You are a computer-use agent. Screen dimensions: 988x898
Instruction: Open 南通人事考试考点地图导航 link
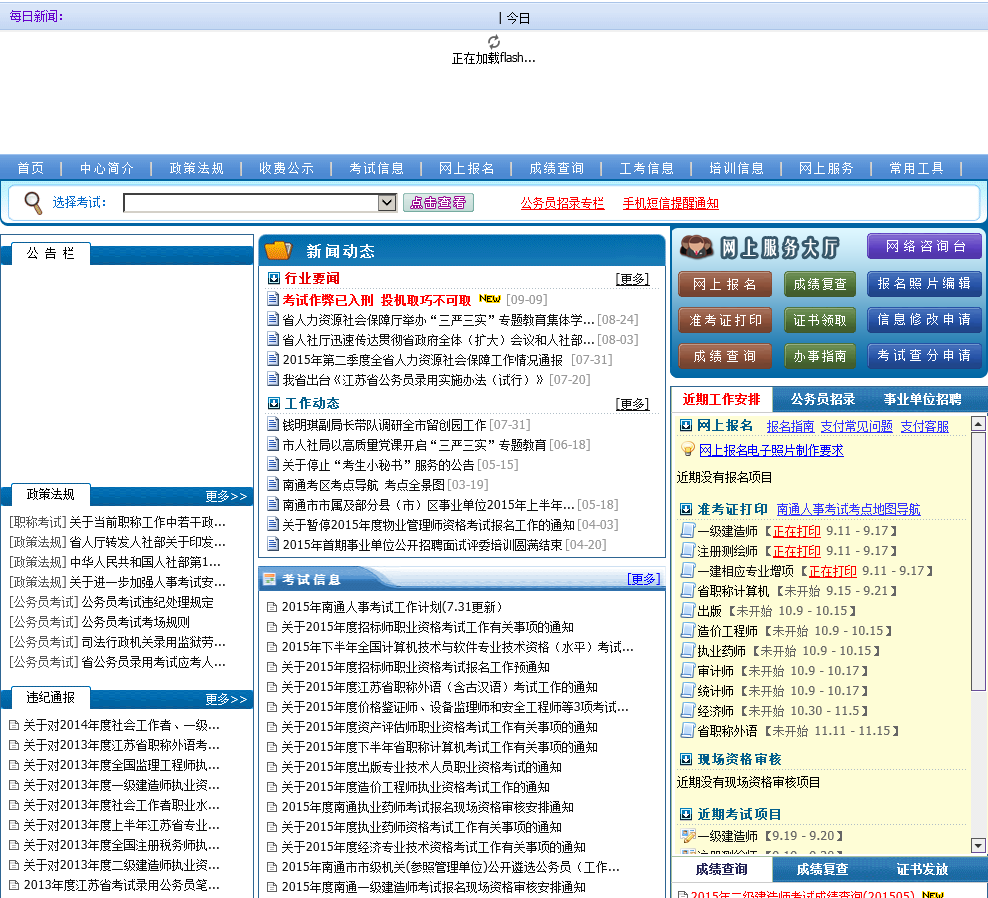(848, 509)
